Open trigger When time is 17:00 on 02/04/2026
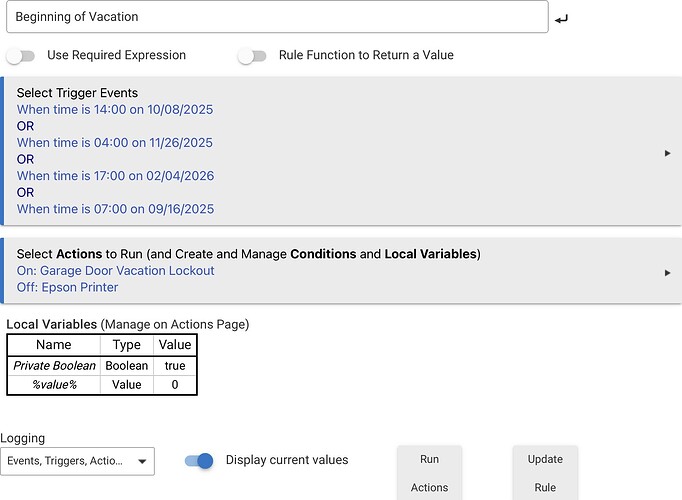Screen dimensions: 682x500 click(115, 176)
